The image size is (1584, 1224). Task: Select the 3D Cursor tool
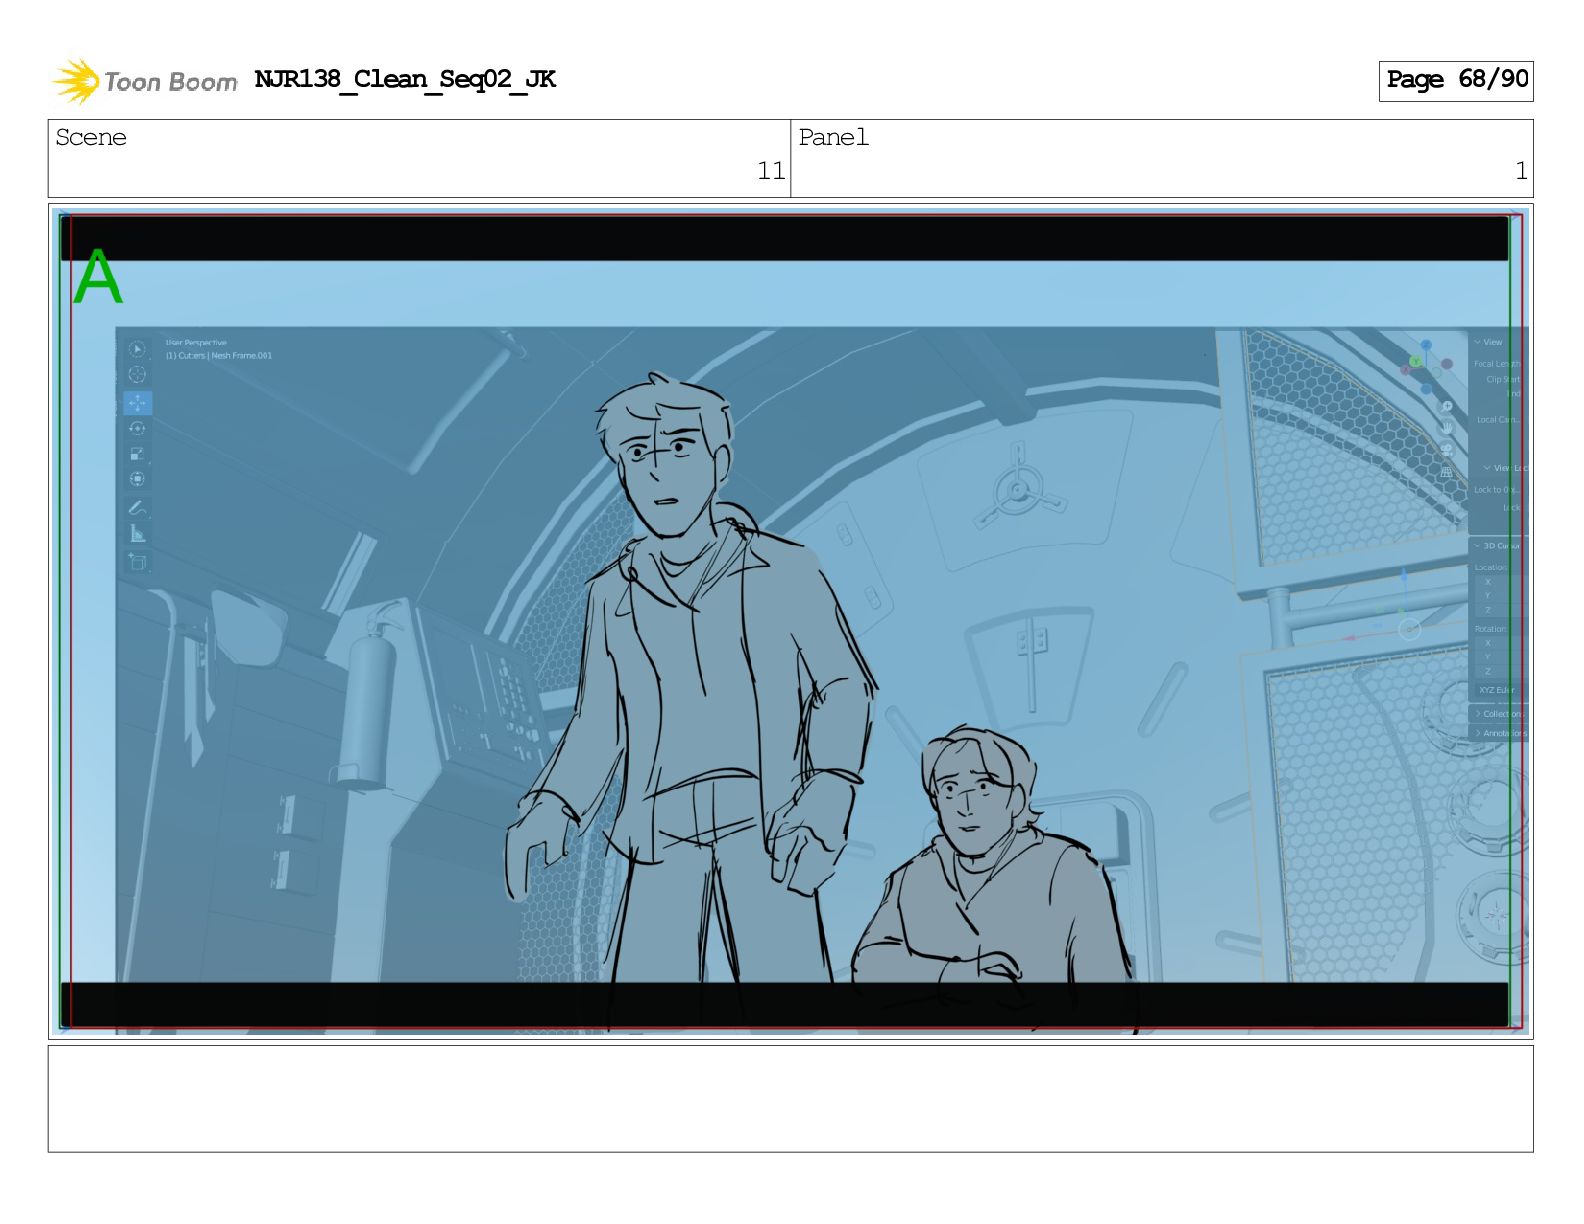click(x=137, y=375)
